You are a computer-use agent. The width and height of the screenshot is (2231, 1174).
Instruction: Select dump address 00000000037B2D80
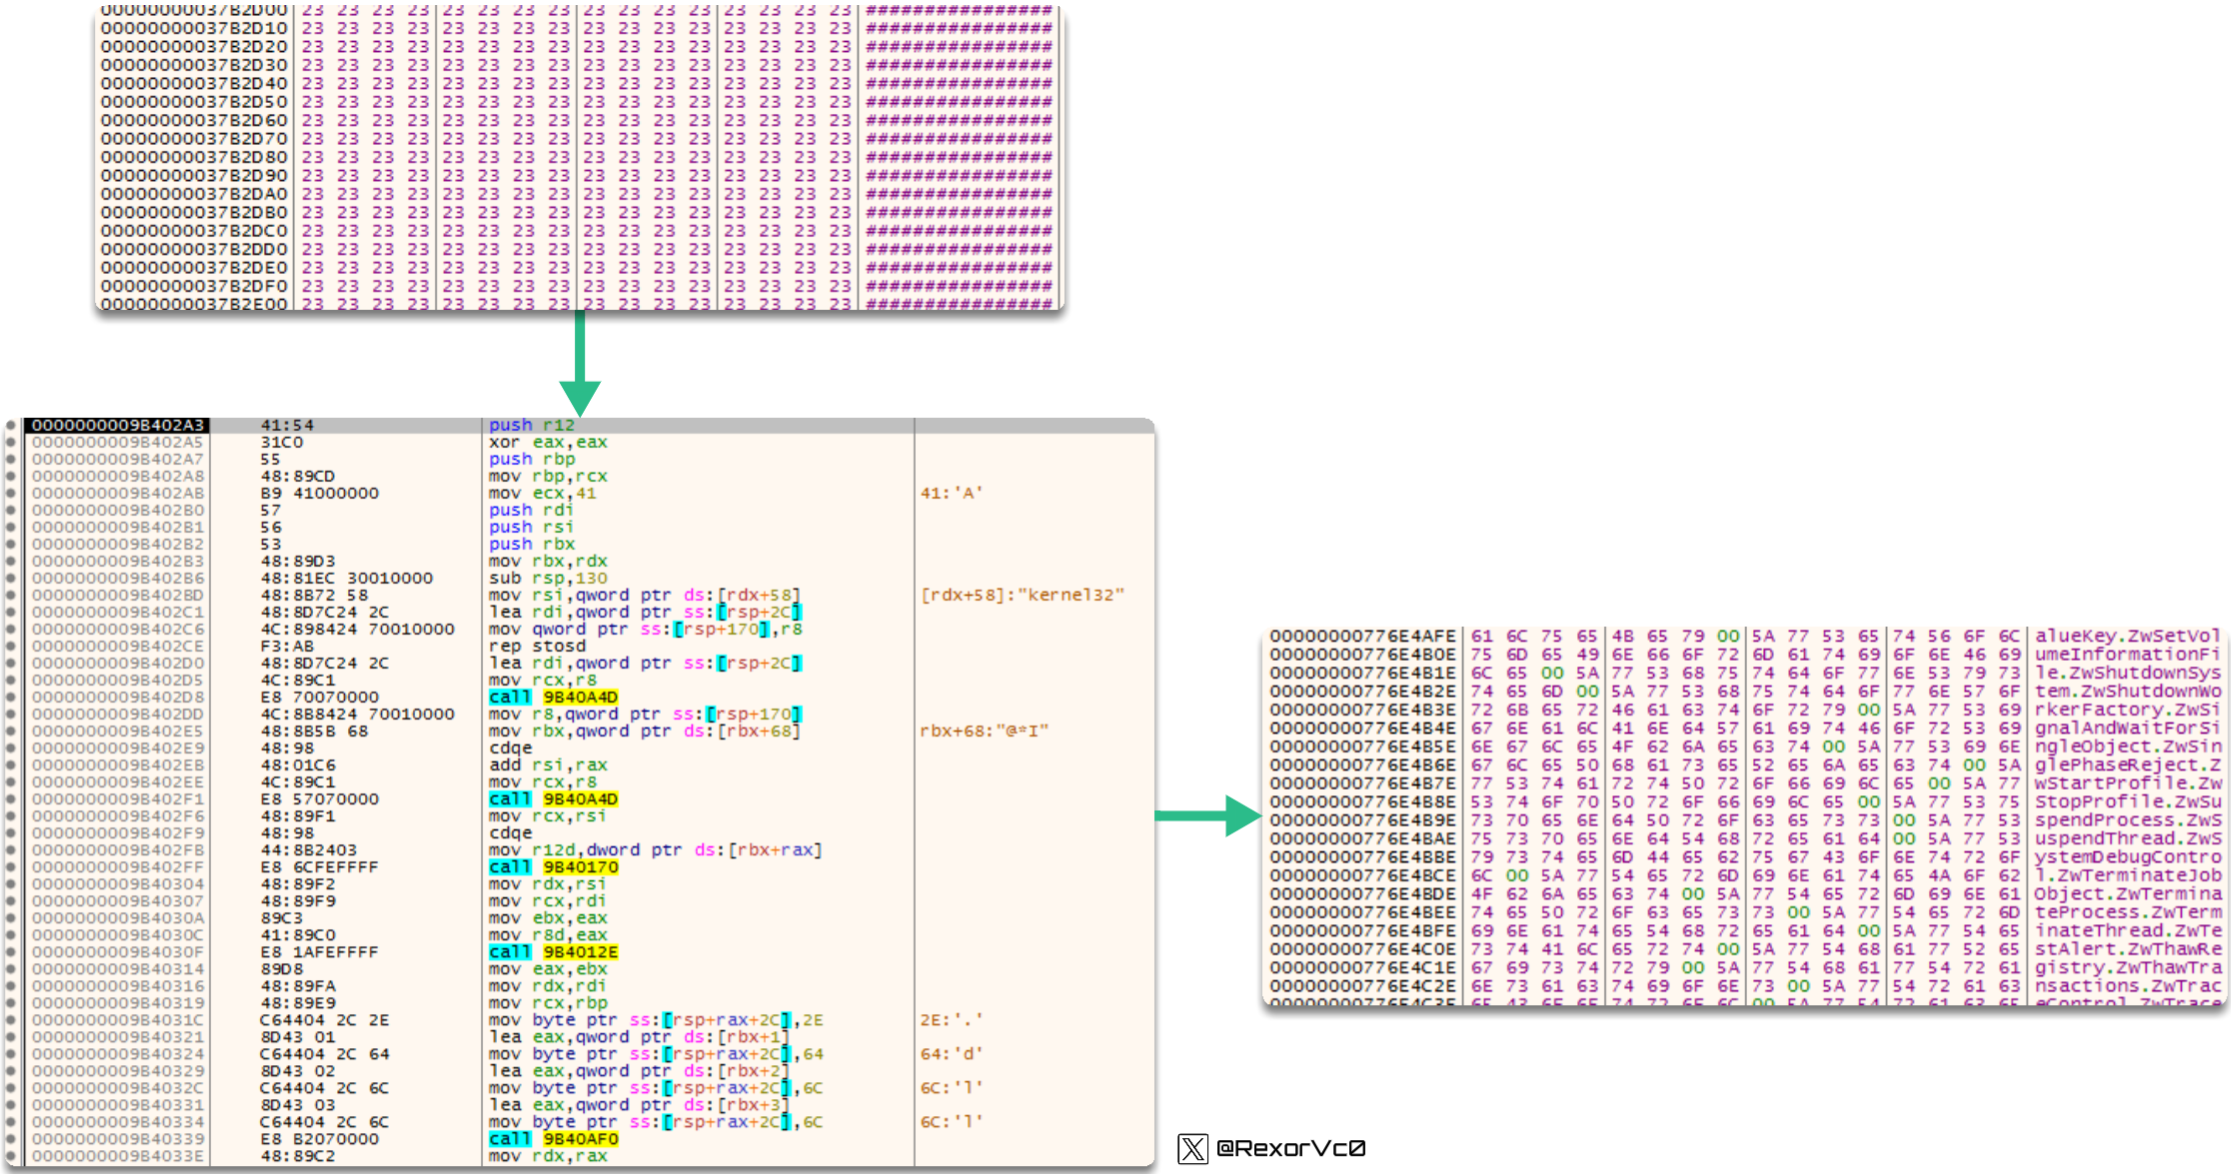194,158
